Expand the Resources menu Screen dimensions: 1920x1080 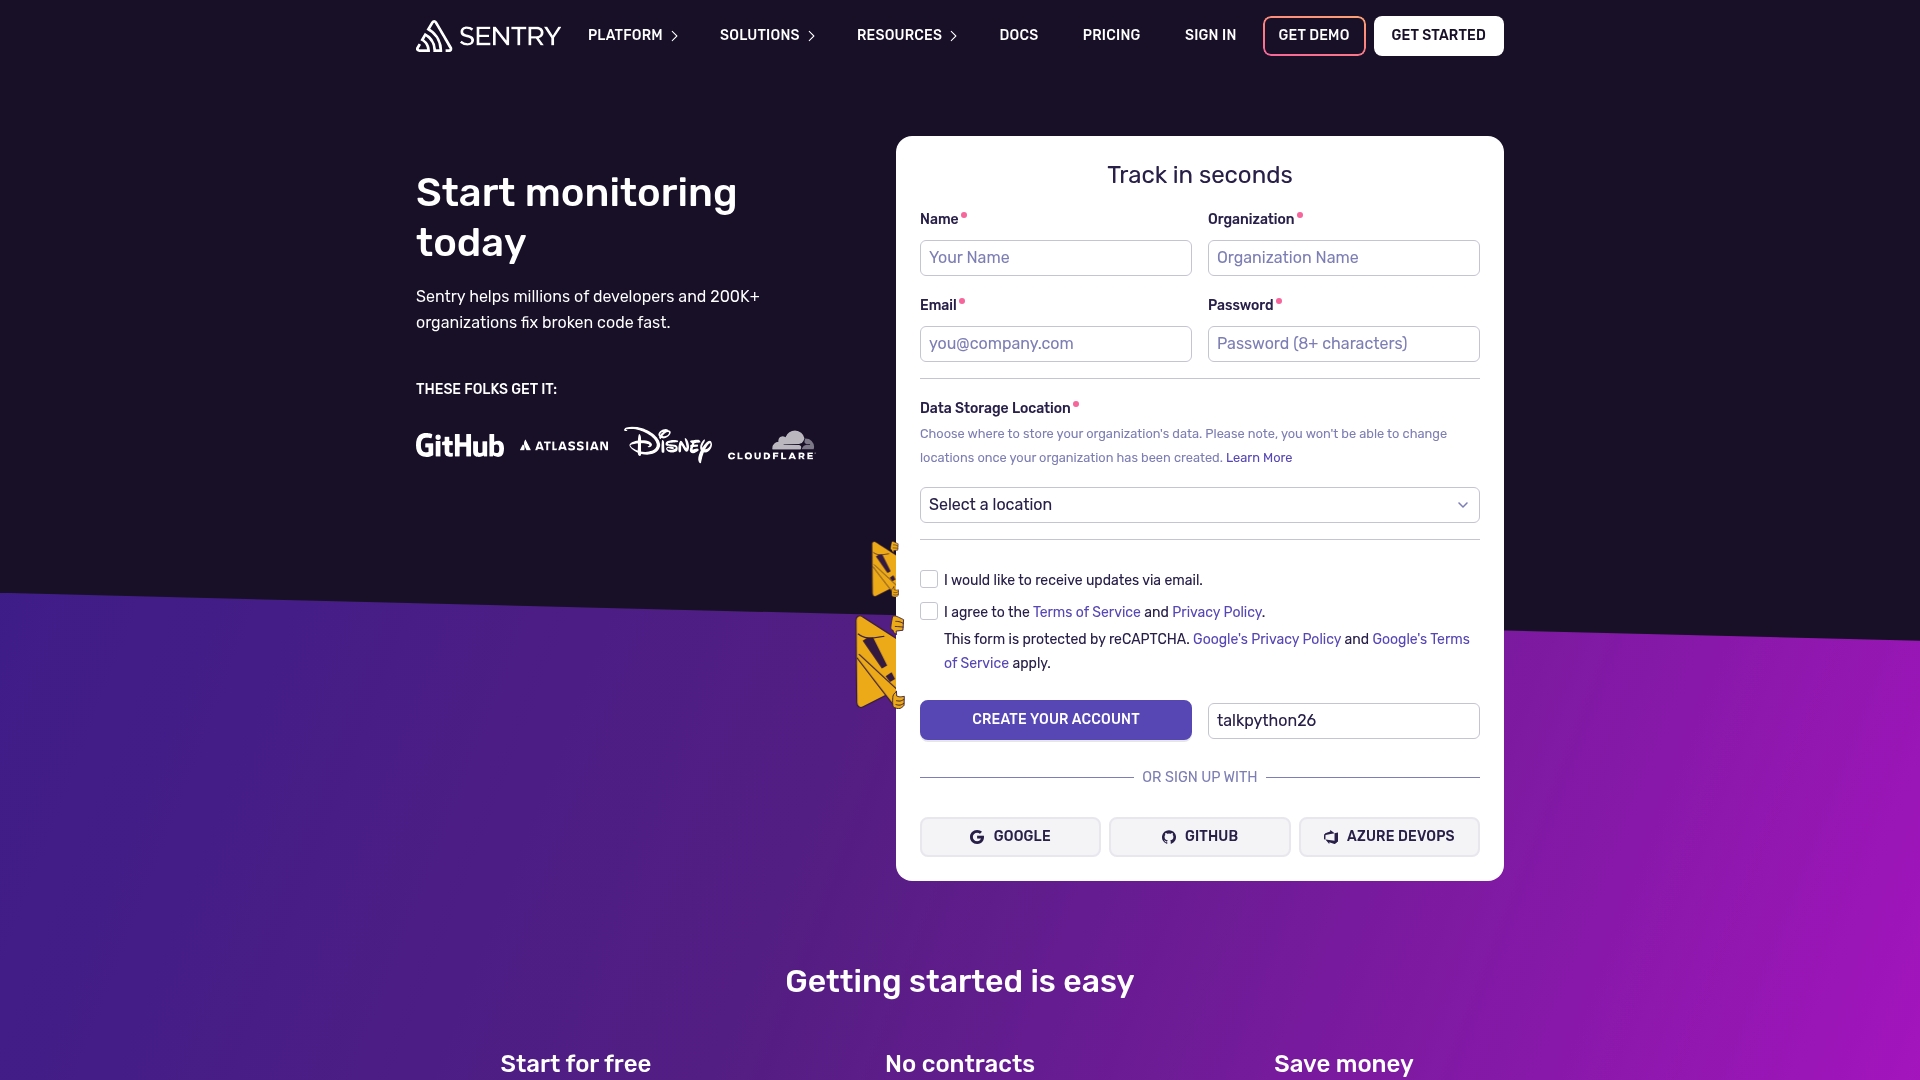pos(907,36)
